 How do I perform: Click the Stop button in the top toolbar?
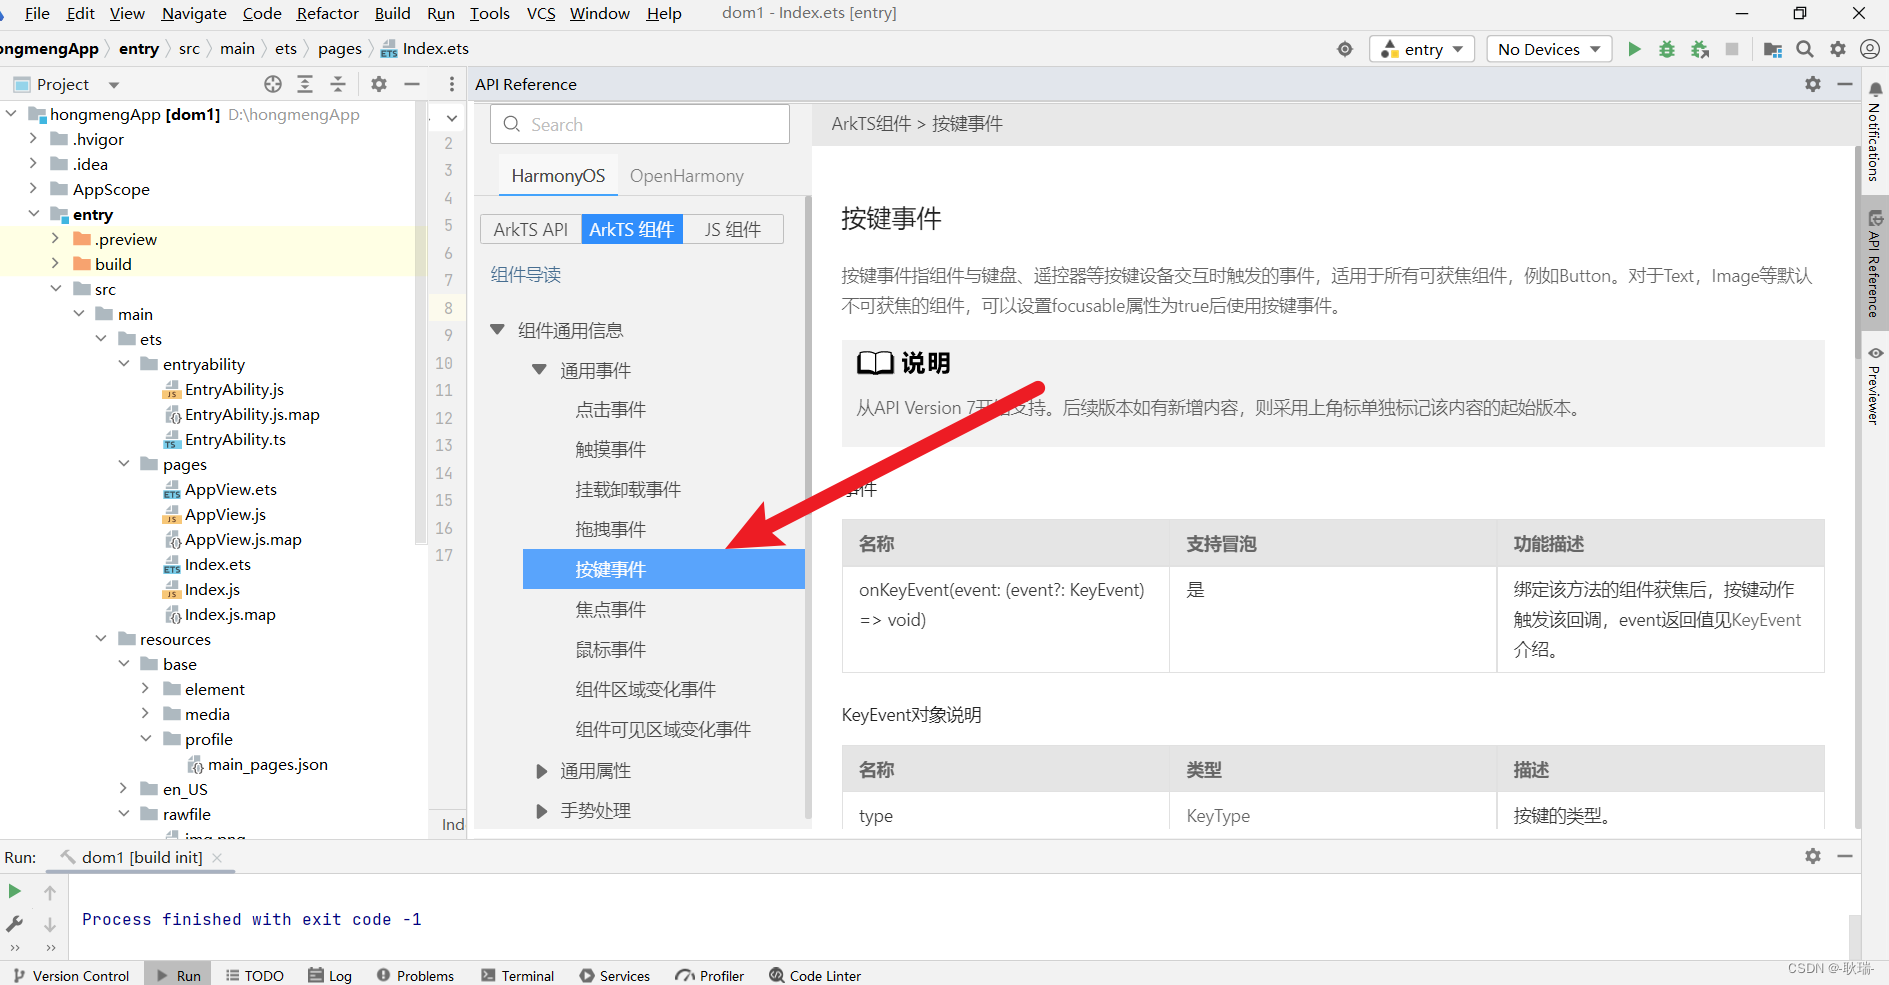tap(1732, 49)
